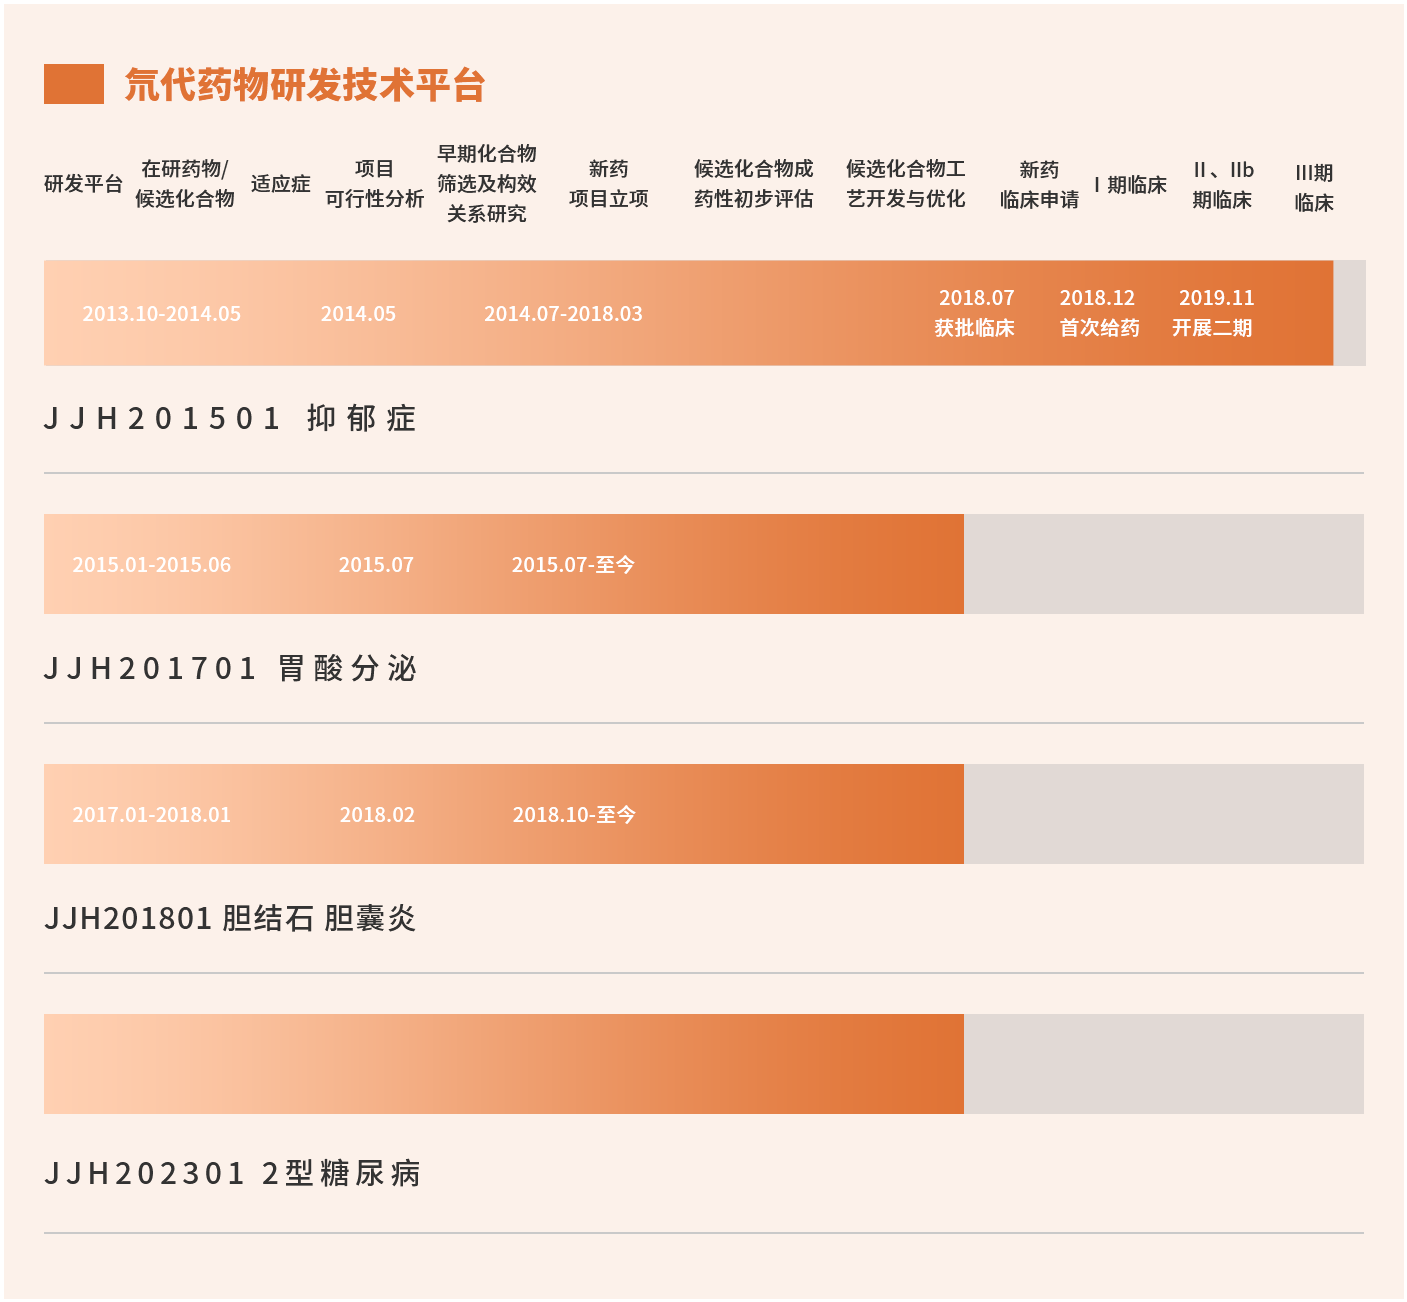
Task: Click the 氘代药物研发技术平台 heading
Action: [304, 85]
